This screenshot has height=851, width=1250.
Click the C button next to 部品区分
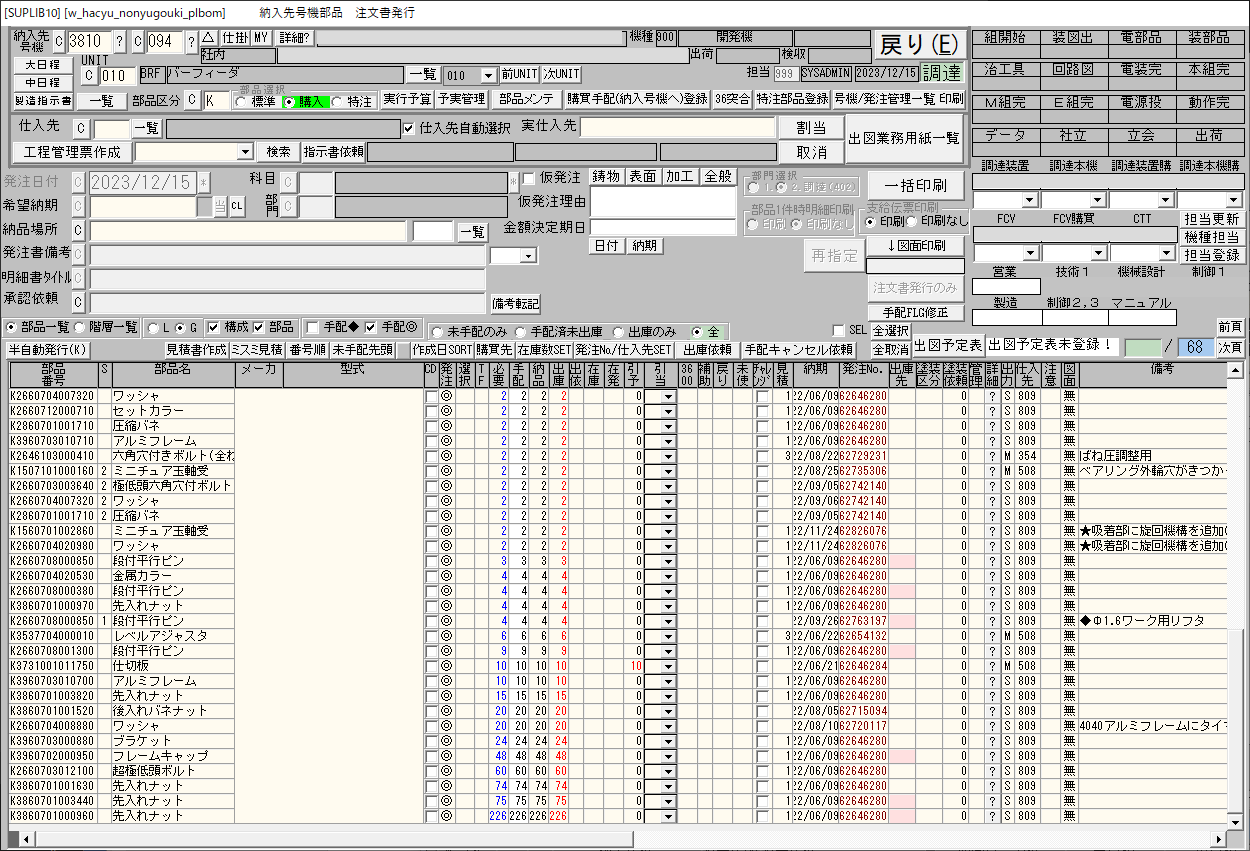(190, 100)
